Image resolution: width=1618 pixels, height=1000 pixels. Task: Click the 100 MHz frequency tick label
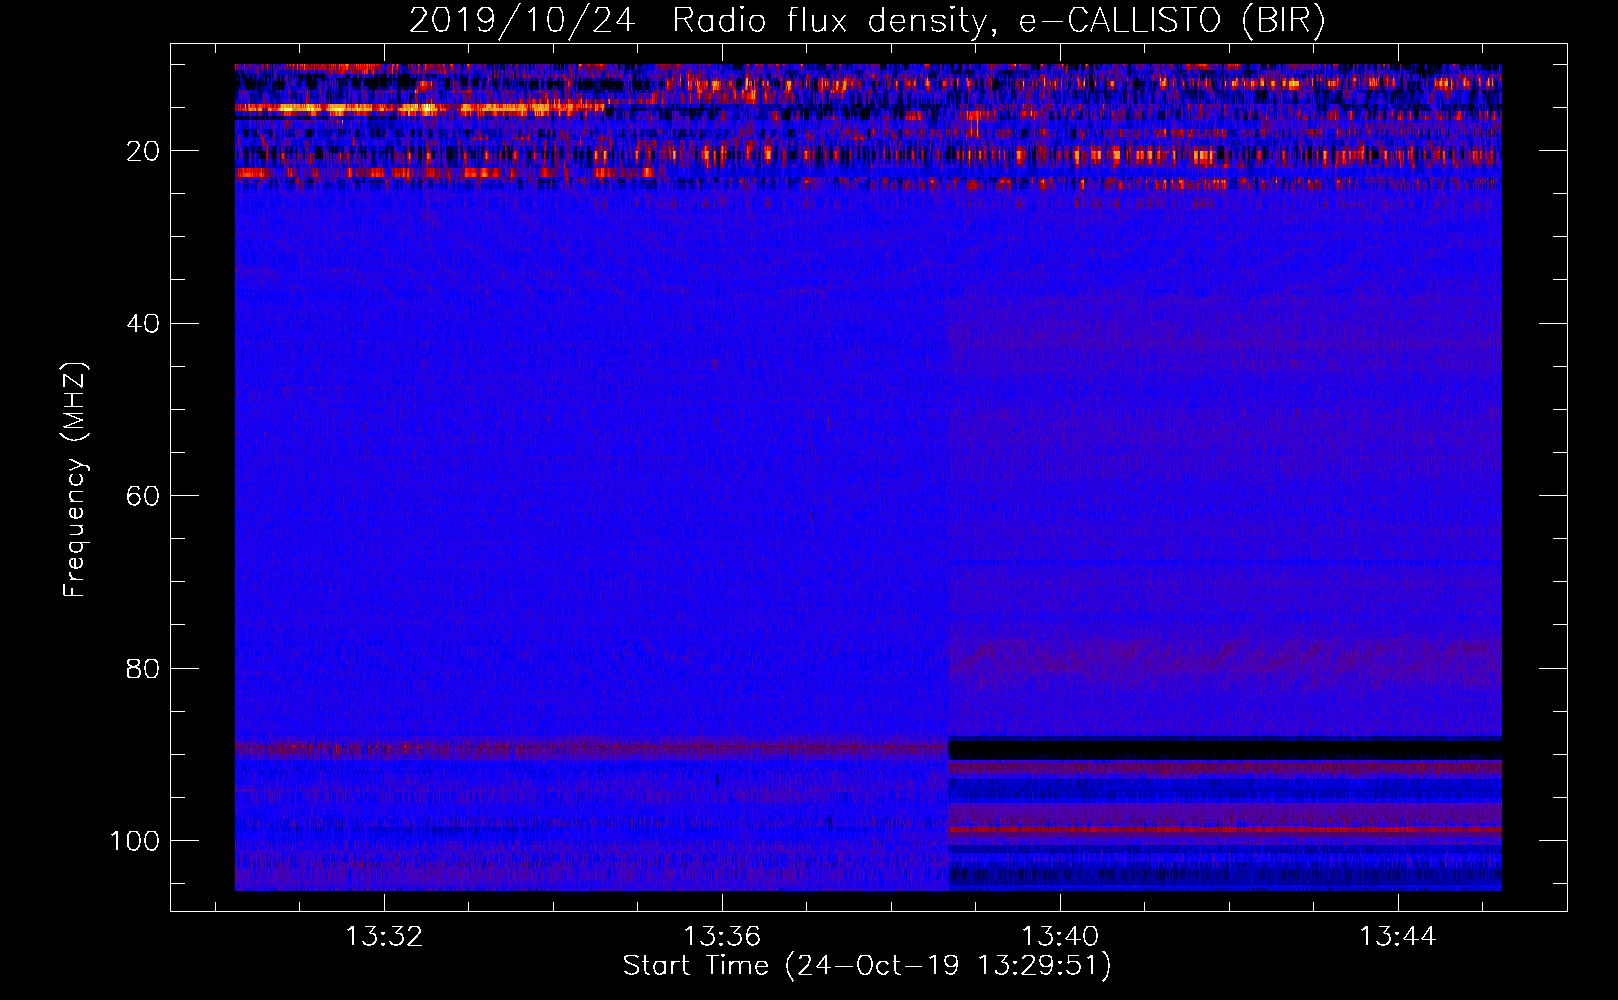pos(135,841)
